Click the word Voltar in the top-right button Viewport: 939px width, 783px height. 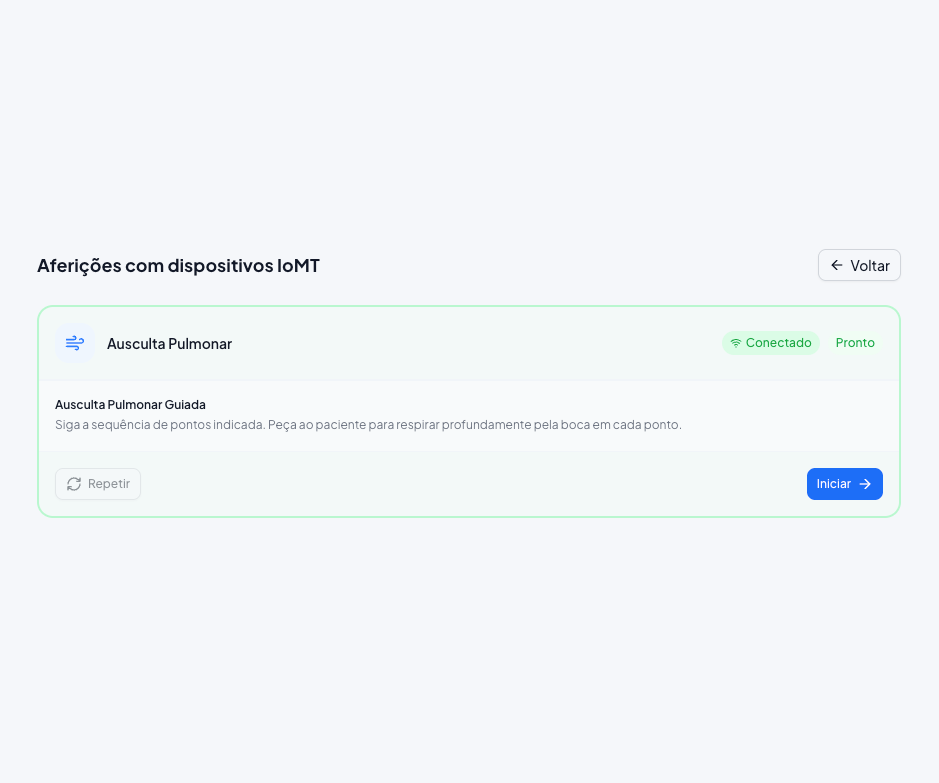click(x=870, y=266)
